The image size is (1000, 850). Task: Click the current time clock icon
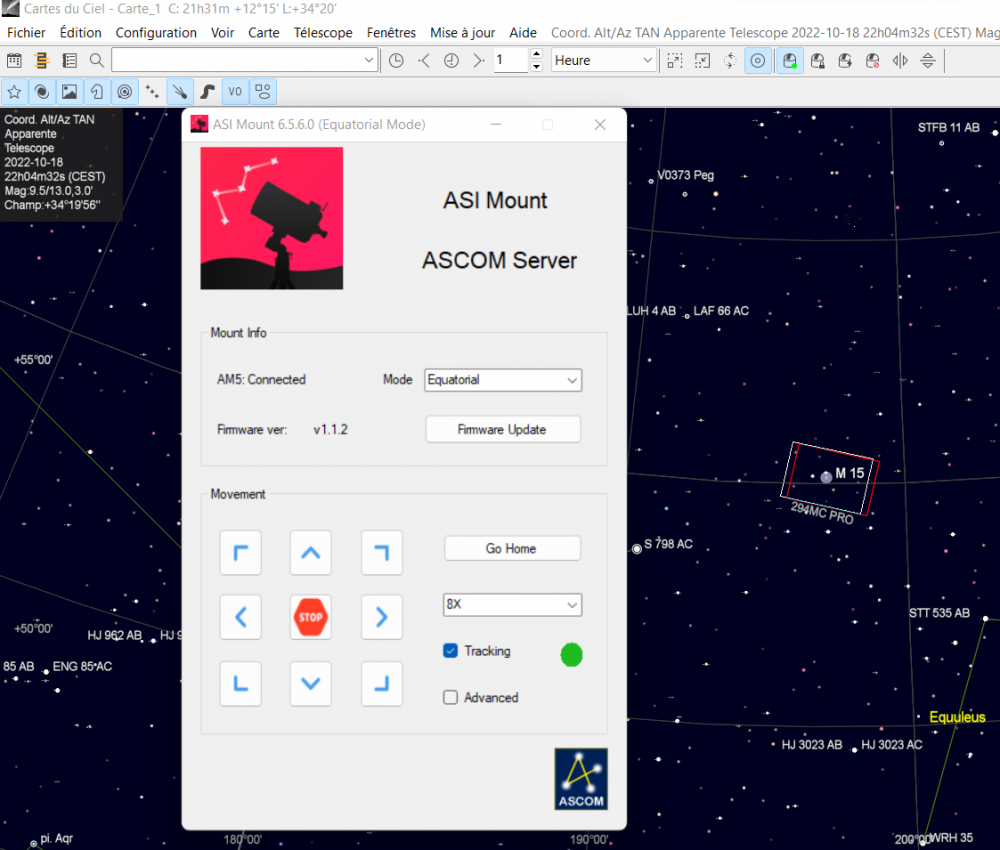(451, 61)
